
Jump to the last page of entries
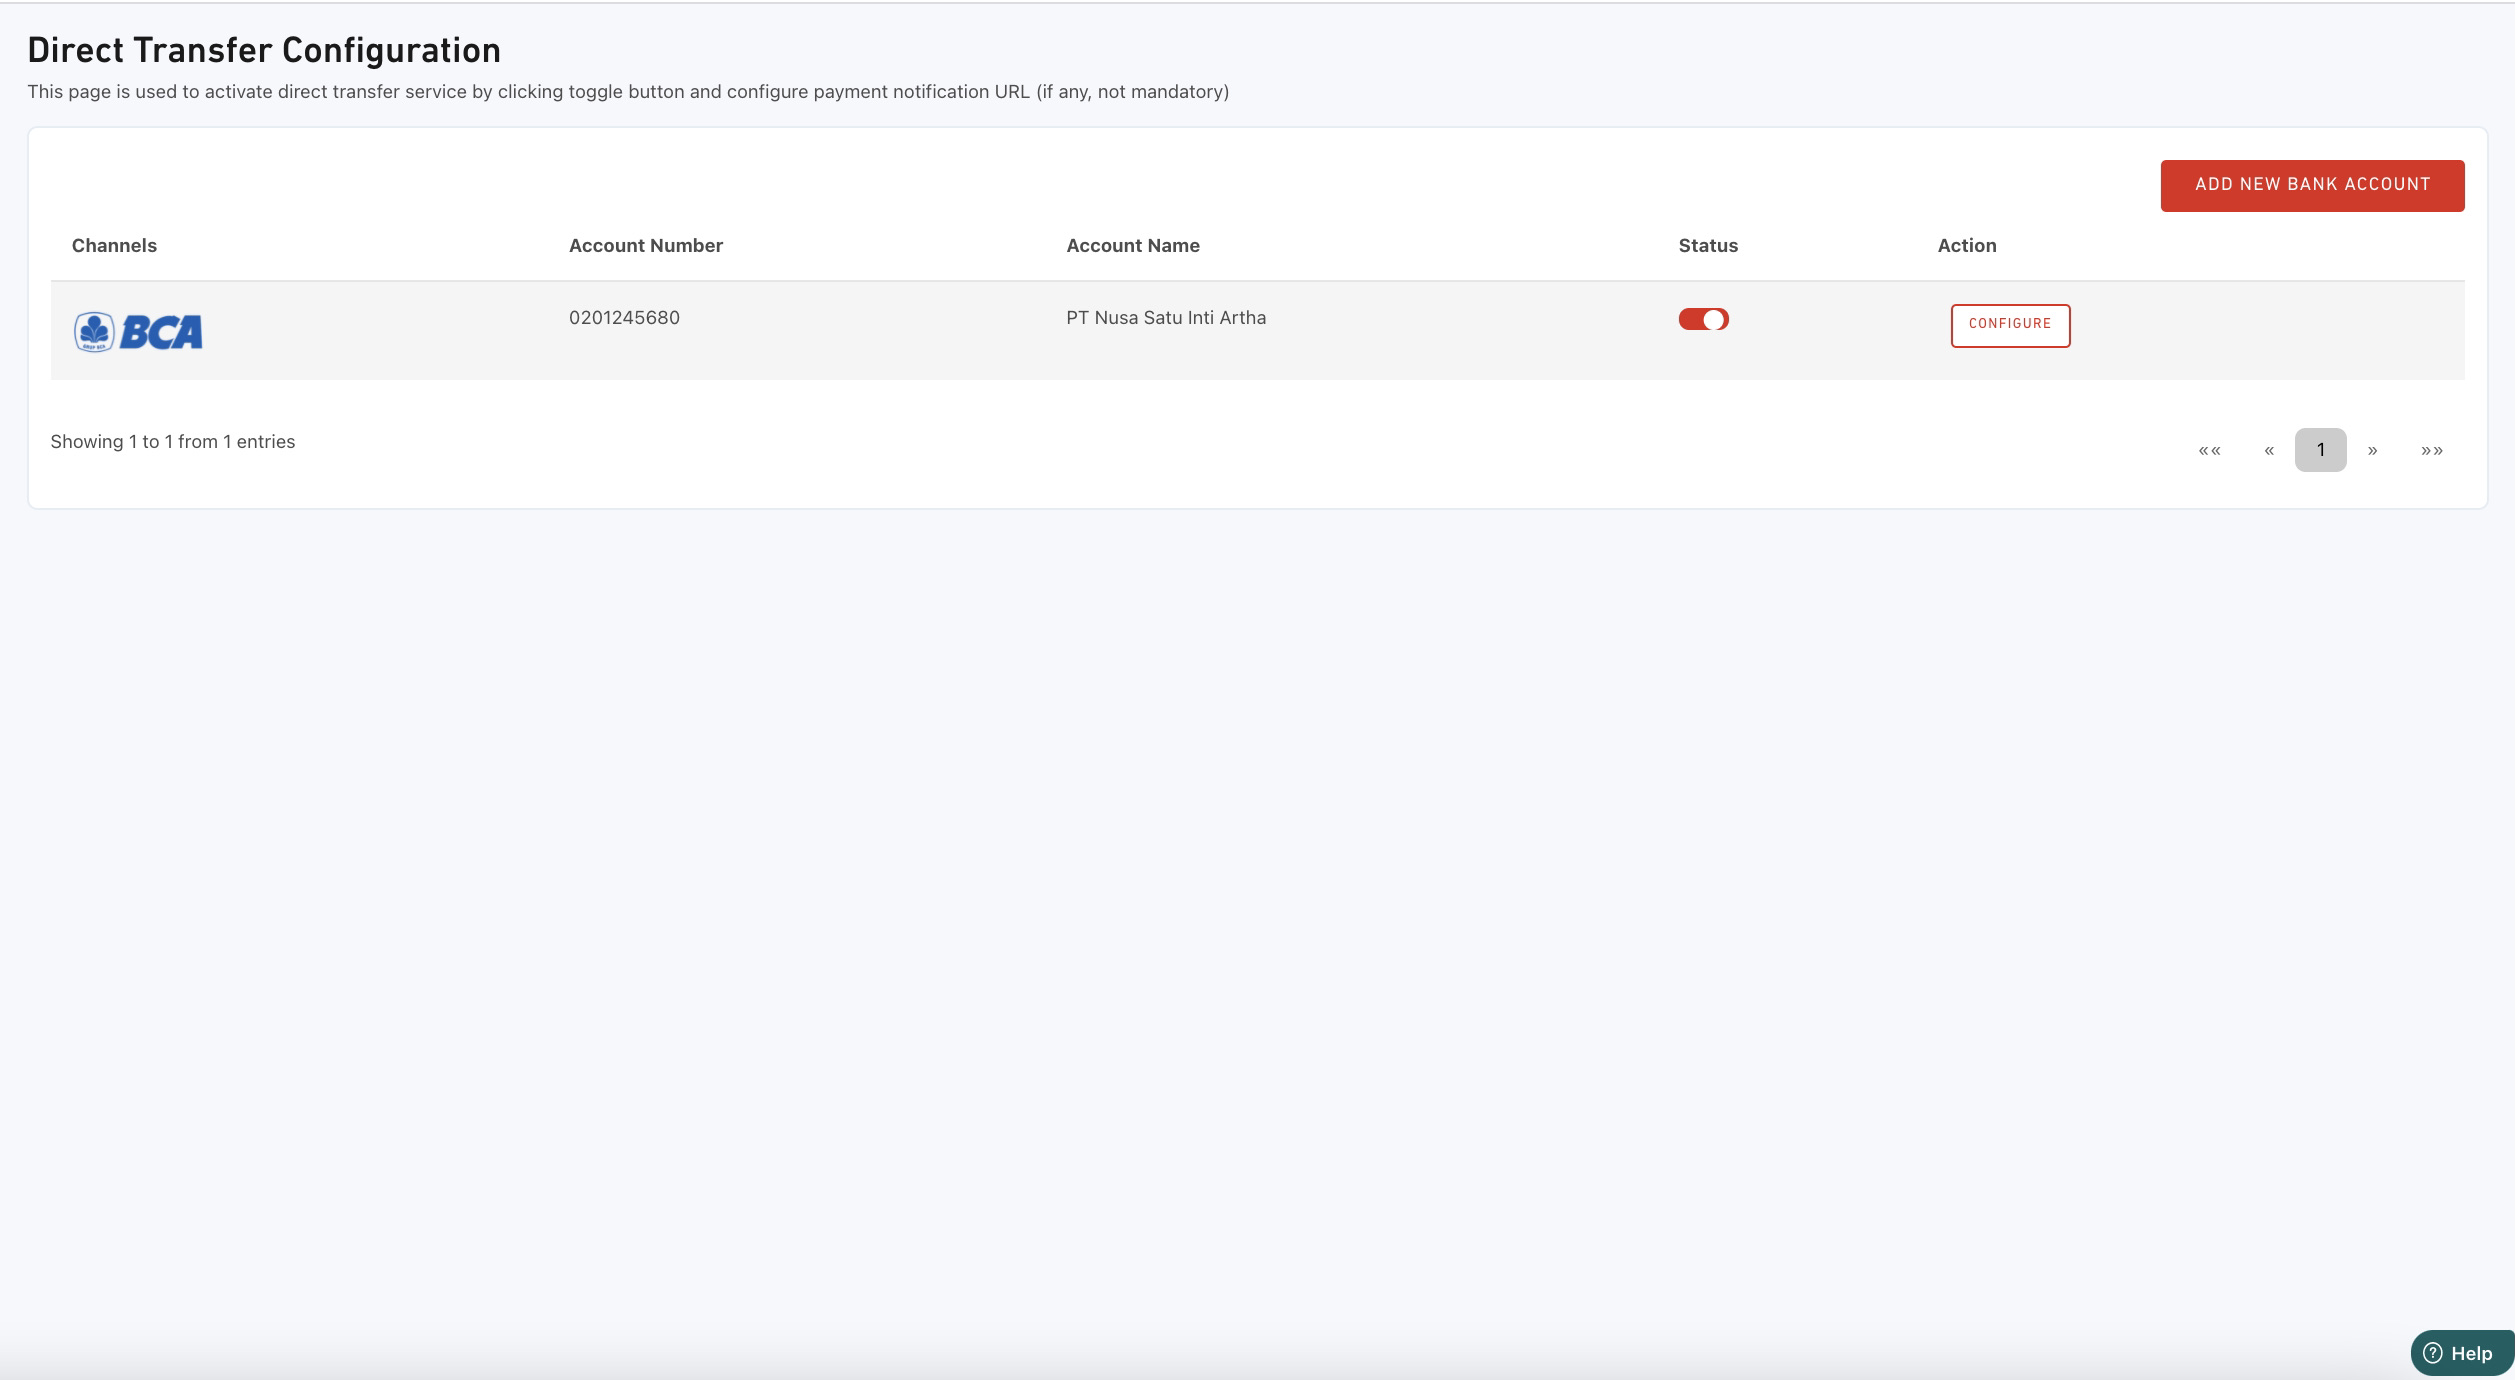click(2432, 450)
